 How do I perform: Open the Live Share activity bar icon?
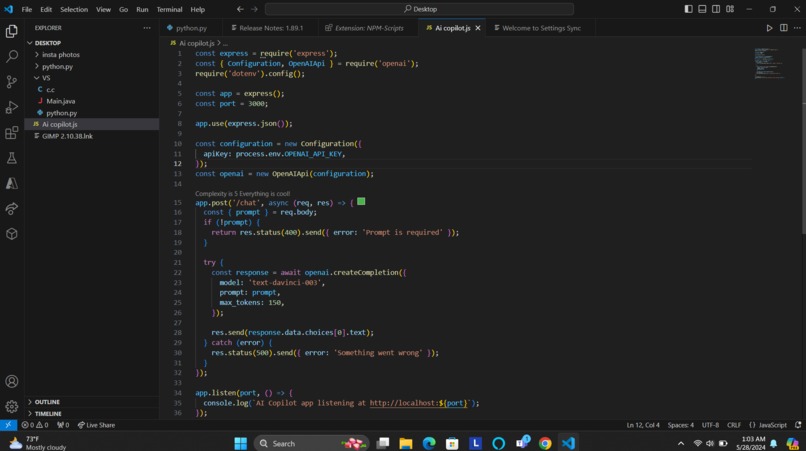click(x=11, y=208)
